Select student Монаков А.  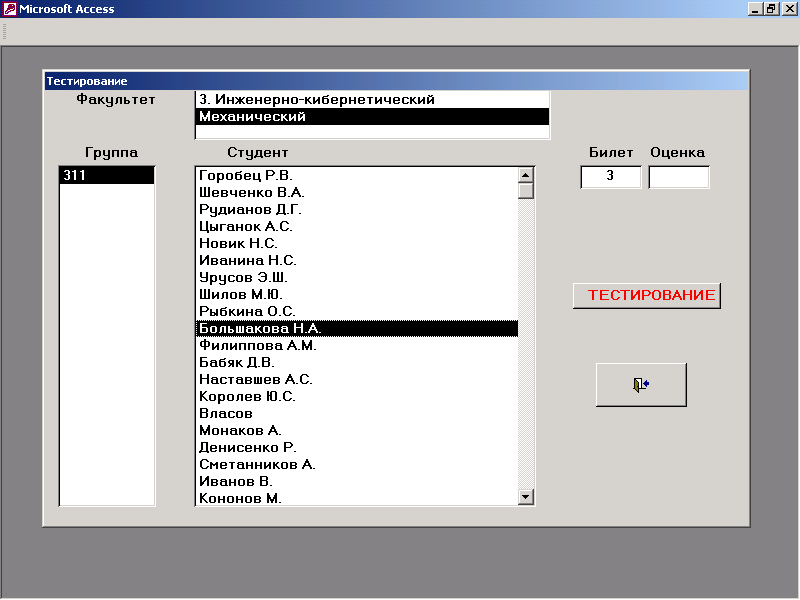point(357,430)
